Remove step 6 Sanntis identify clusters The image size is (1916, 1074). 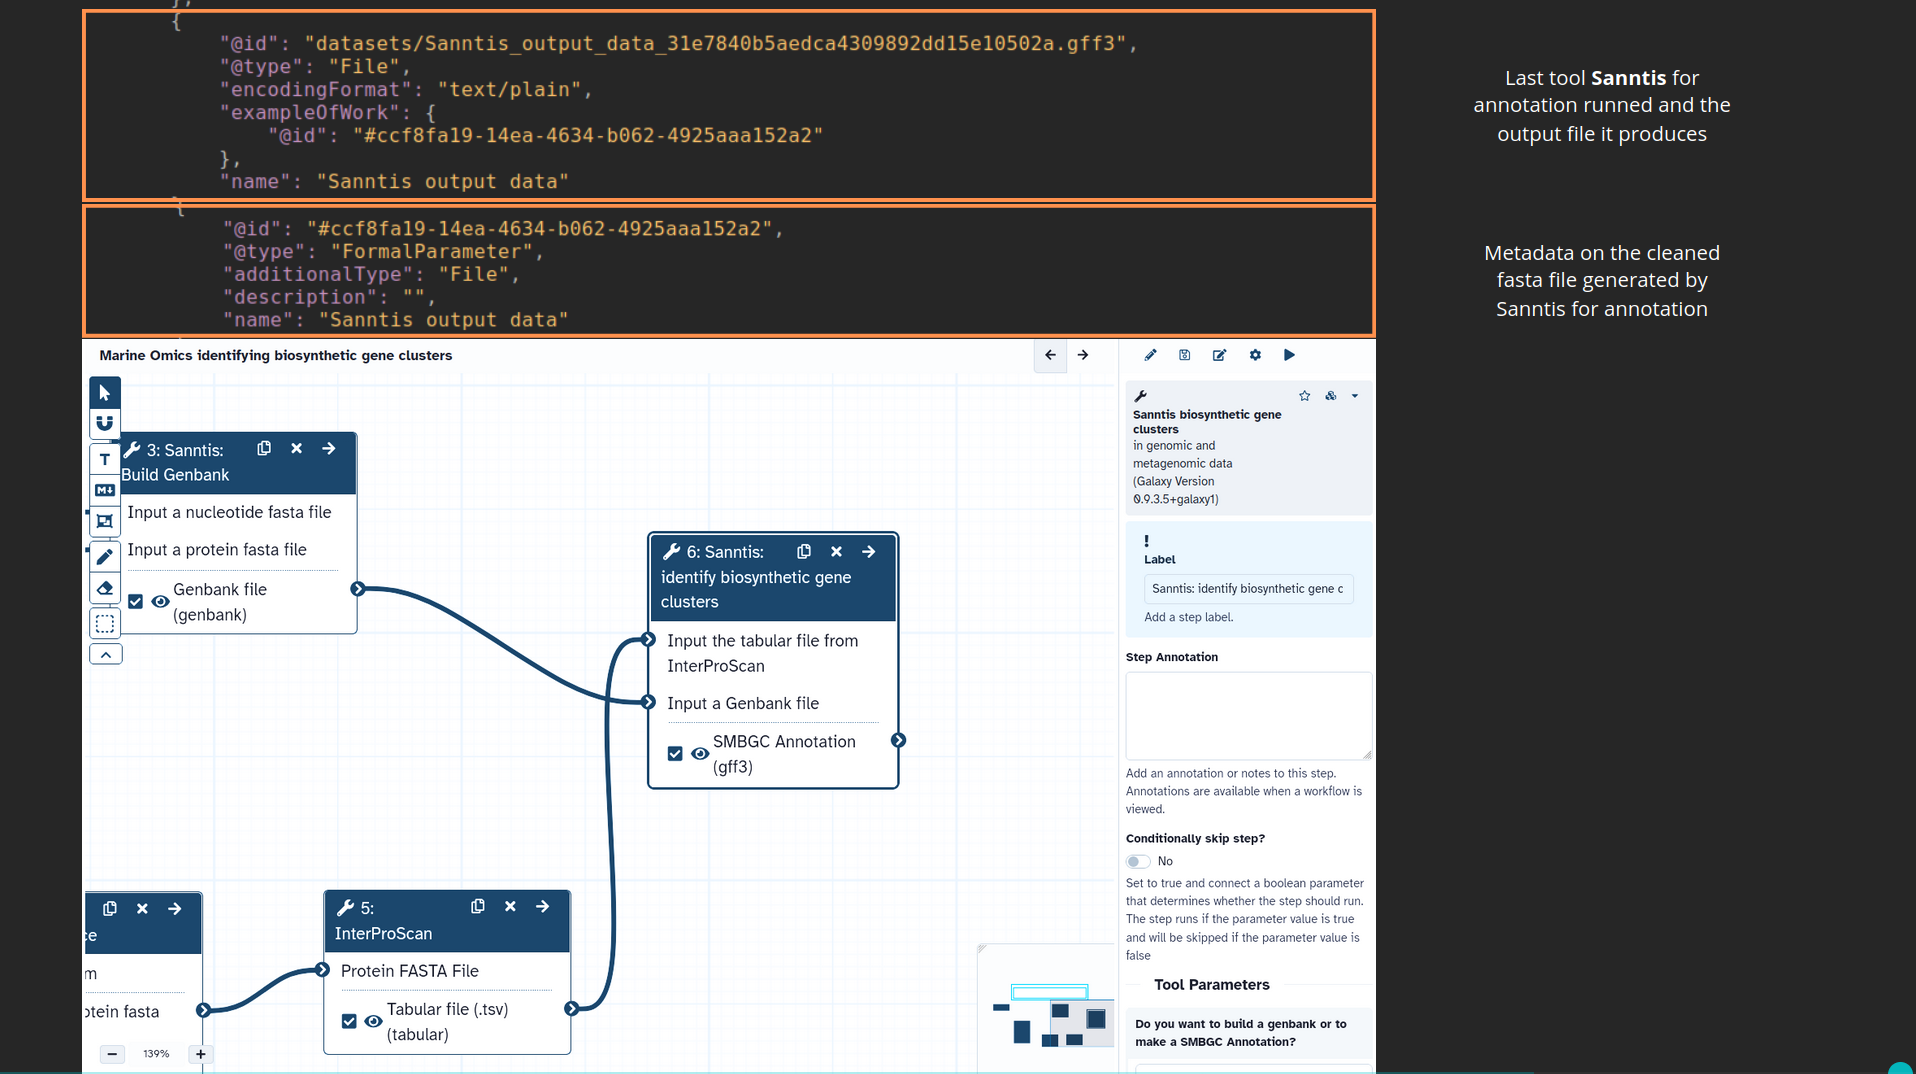[x=837, y=552]
